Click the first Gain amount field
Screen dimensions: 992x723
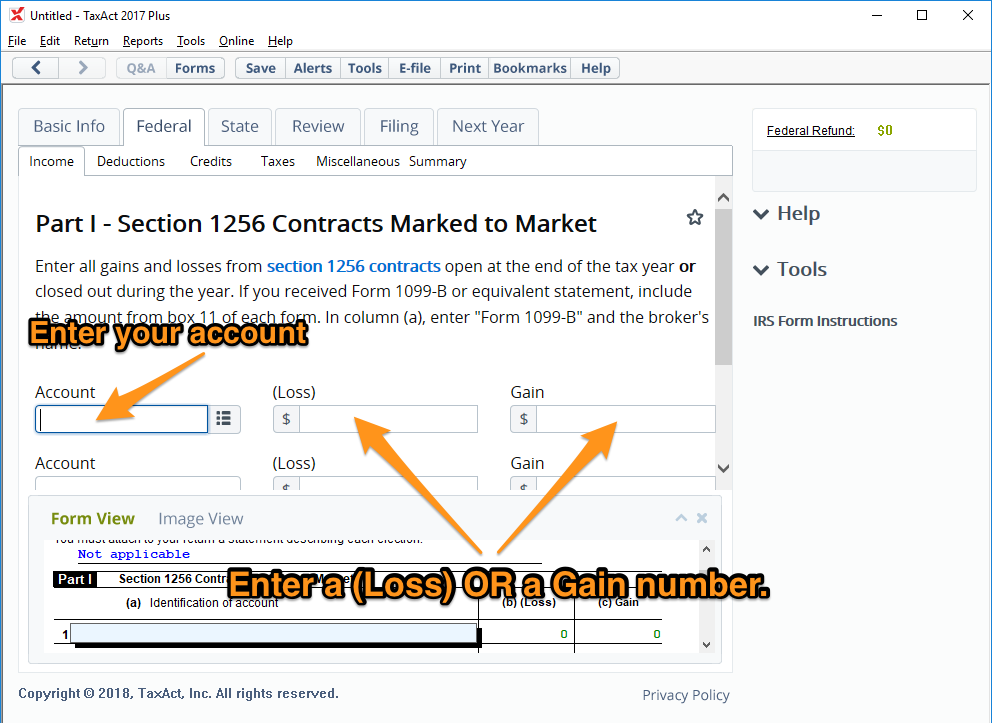point(625,419)
